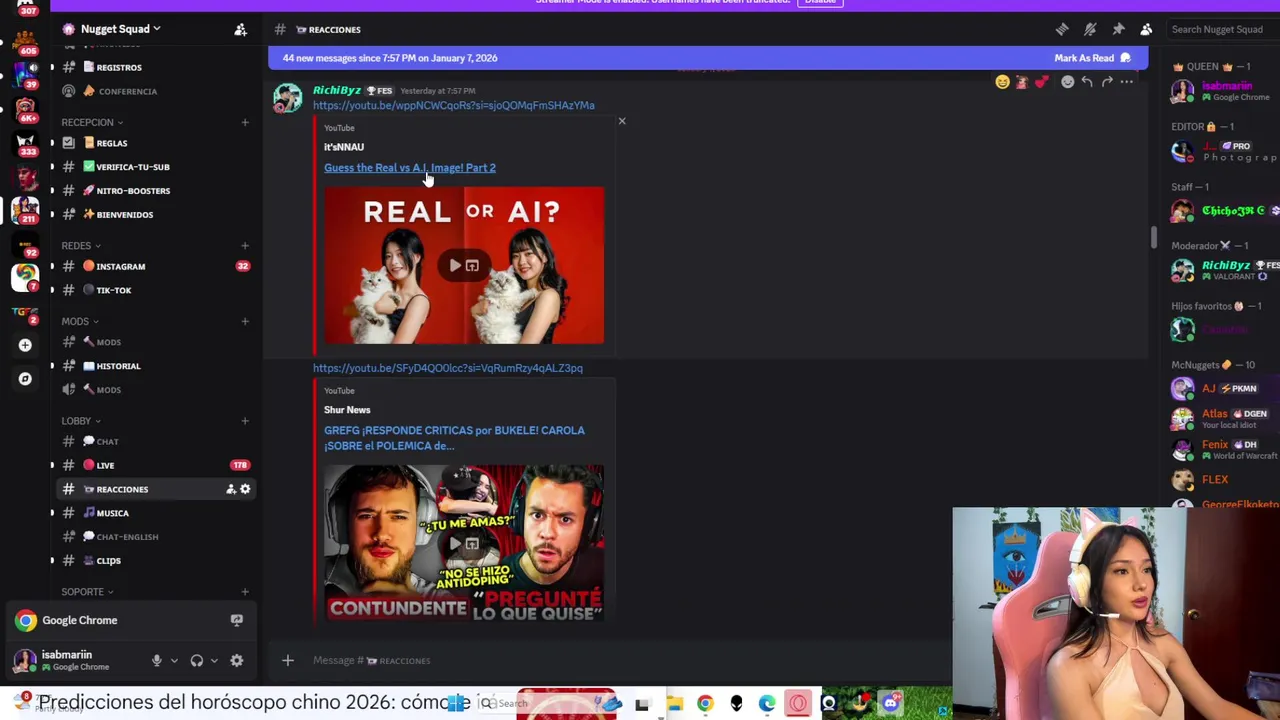Image resolution: width=1280 pixels, height=720 pixels.
Task: Open More message options ellipsis
Action: pyautogui.click(x=1127, y=82)
